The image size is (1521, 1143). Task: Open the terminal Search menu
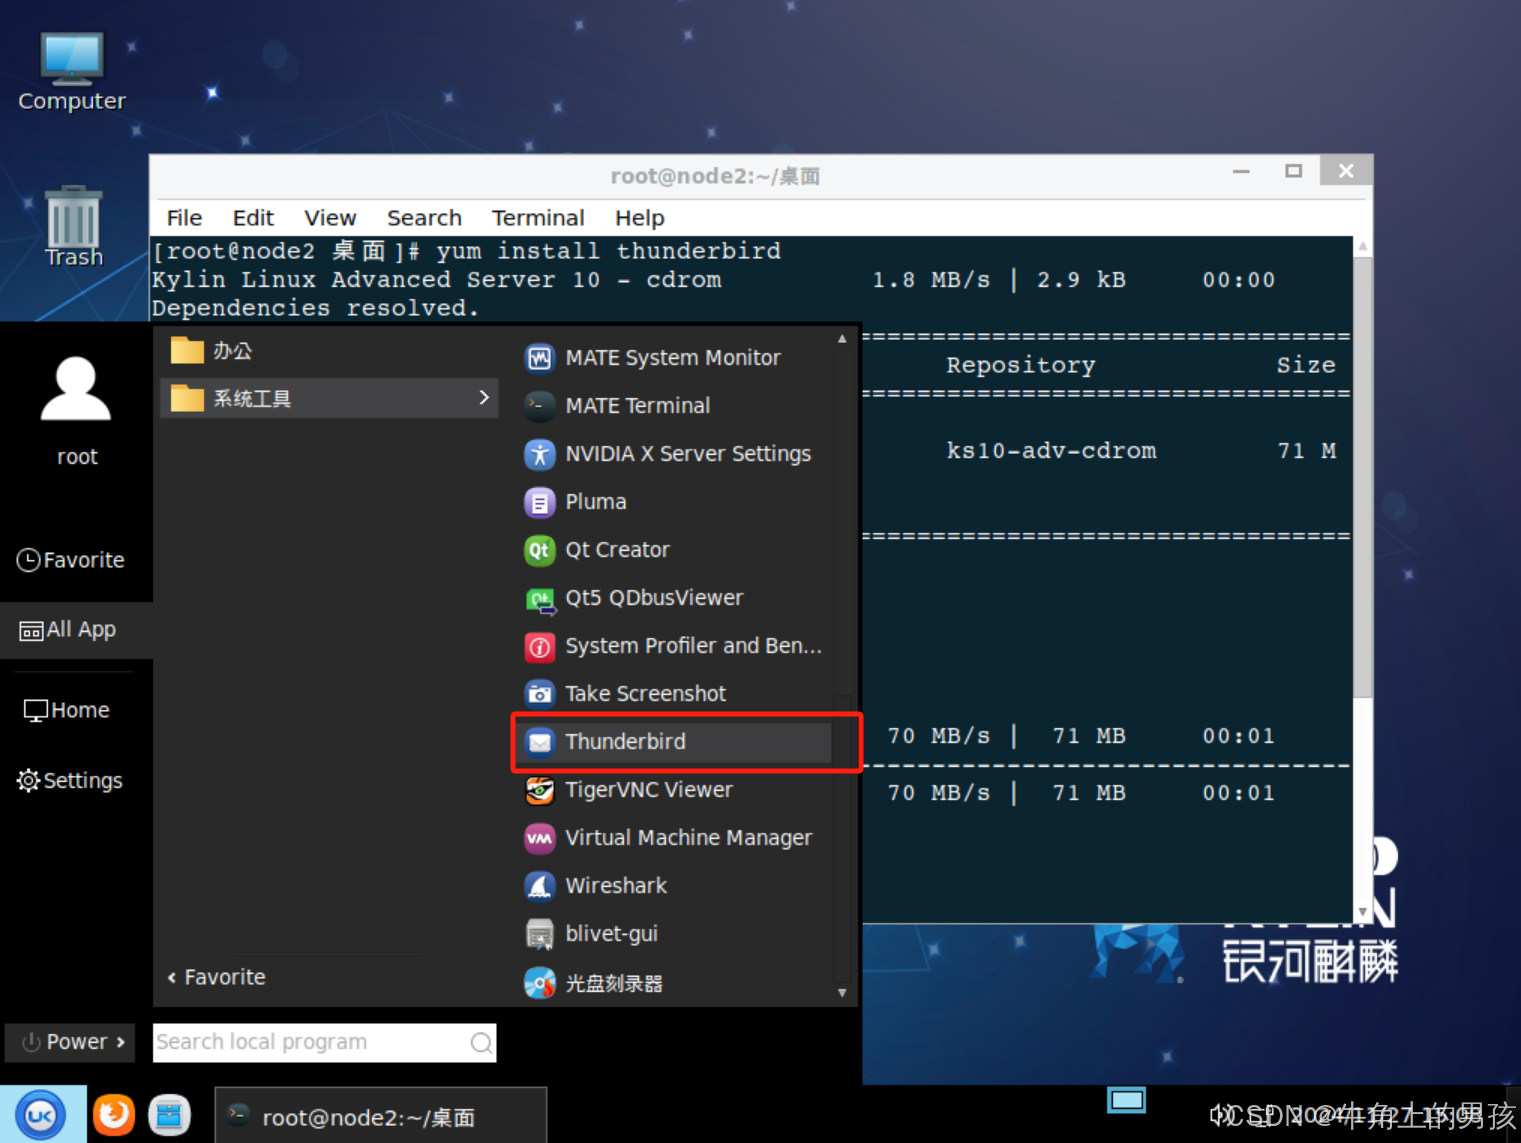click(x=424, y=218)
